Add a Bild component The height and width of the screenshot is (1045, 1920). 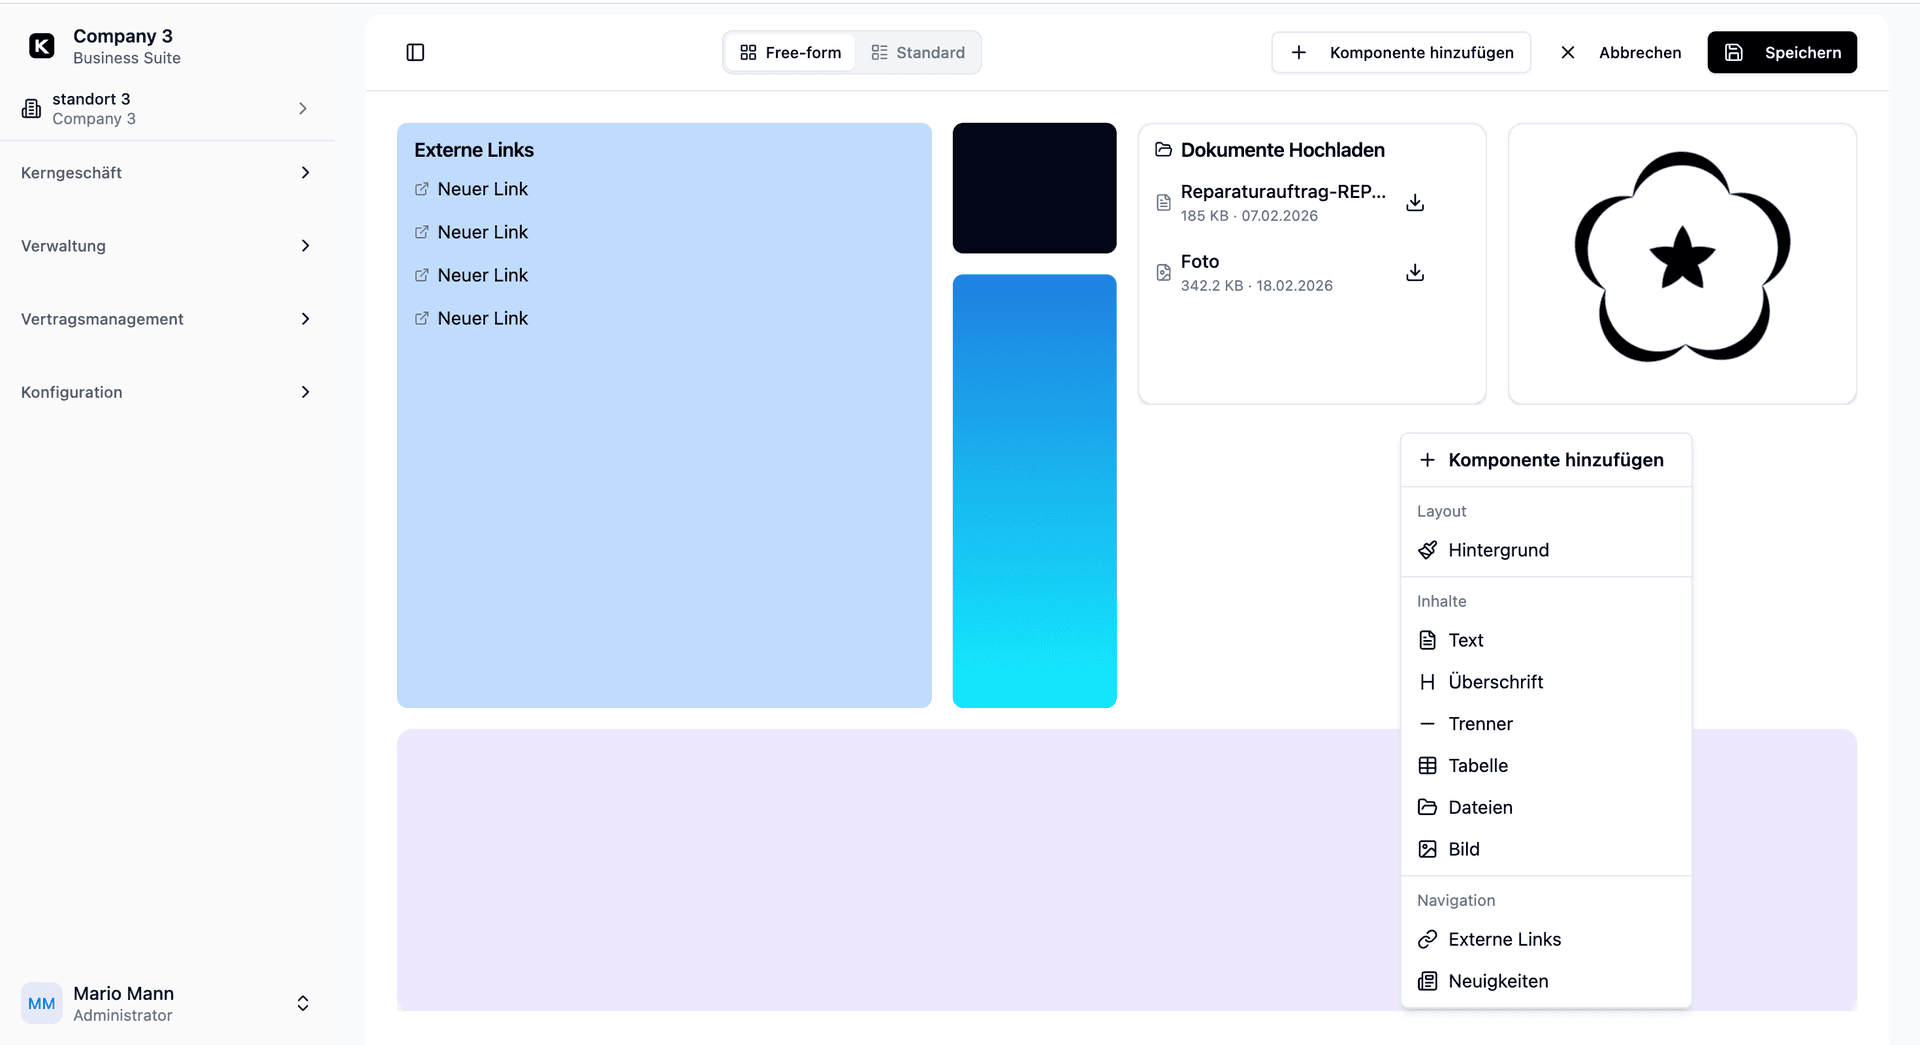pos(1463,848)
